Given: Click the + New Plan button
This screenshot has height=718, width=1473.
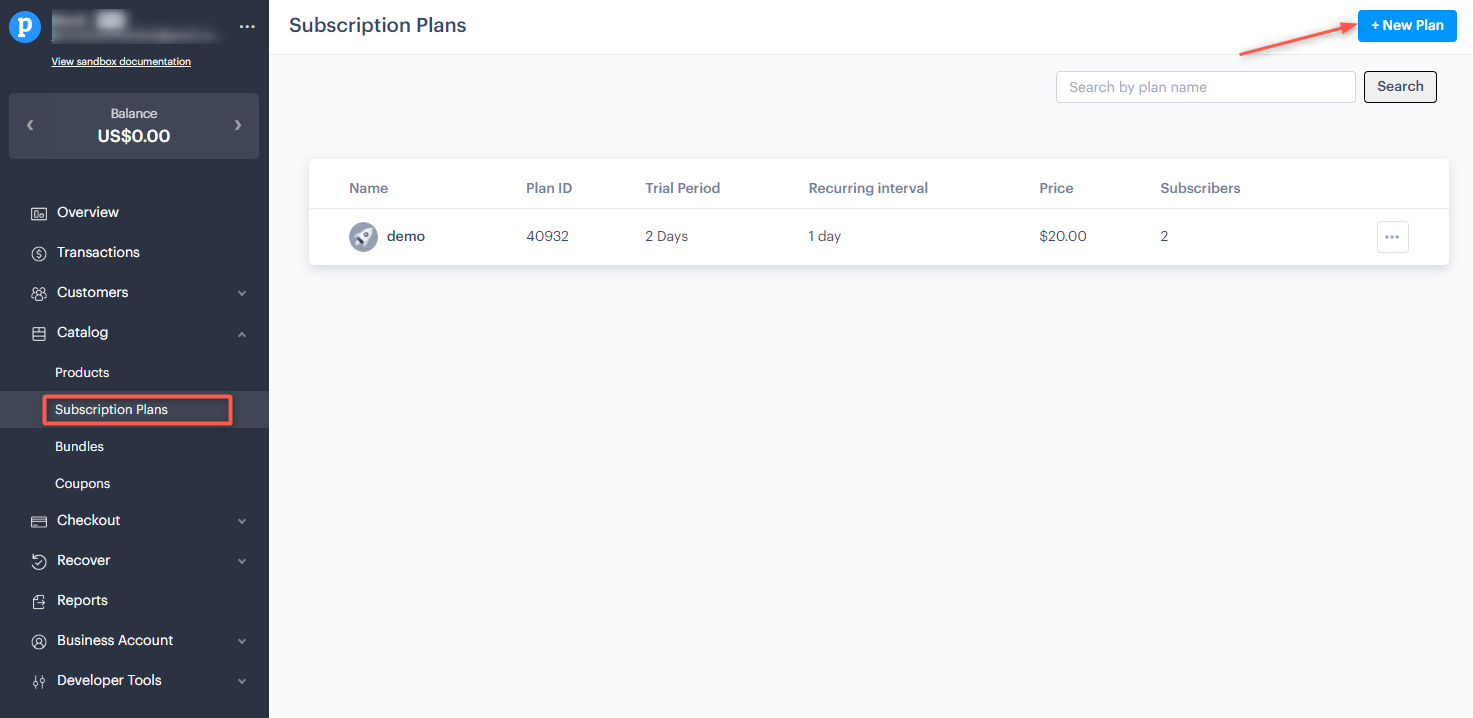Looking at the screenshot, I should coord(1406,25).
